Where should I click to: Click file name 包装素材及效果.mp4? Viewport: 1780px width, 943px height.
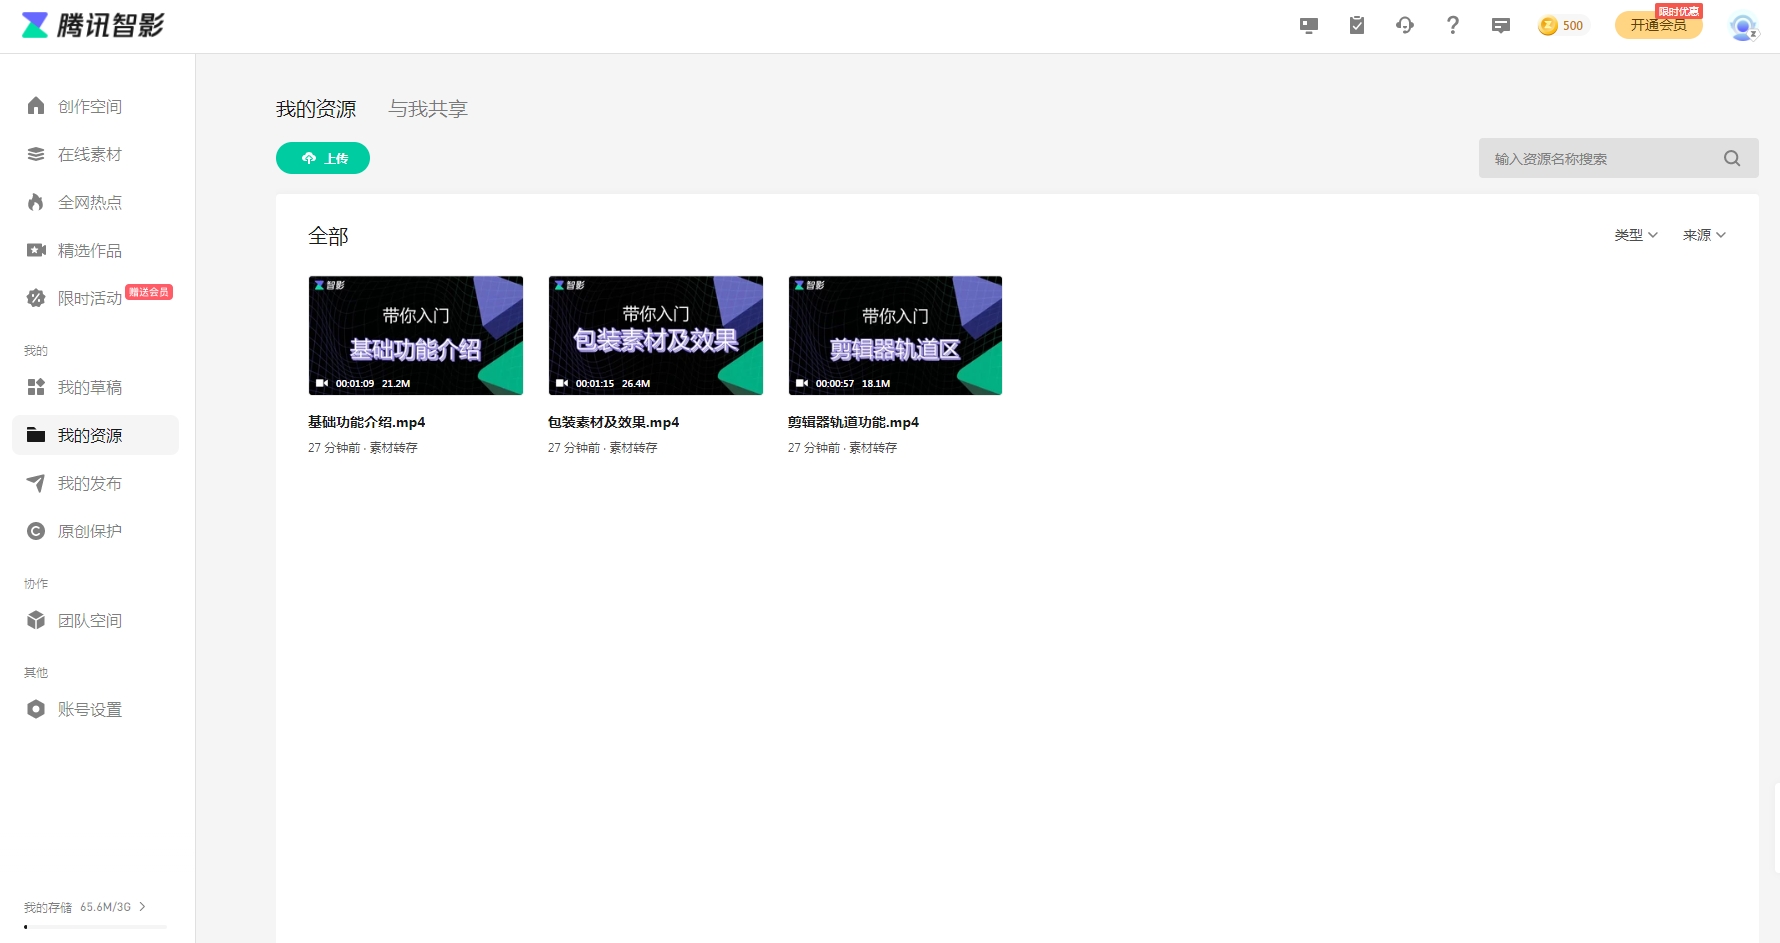click(x=614, y=422)
